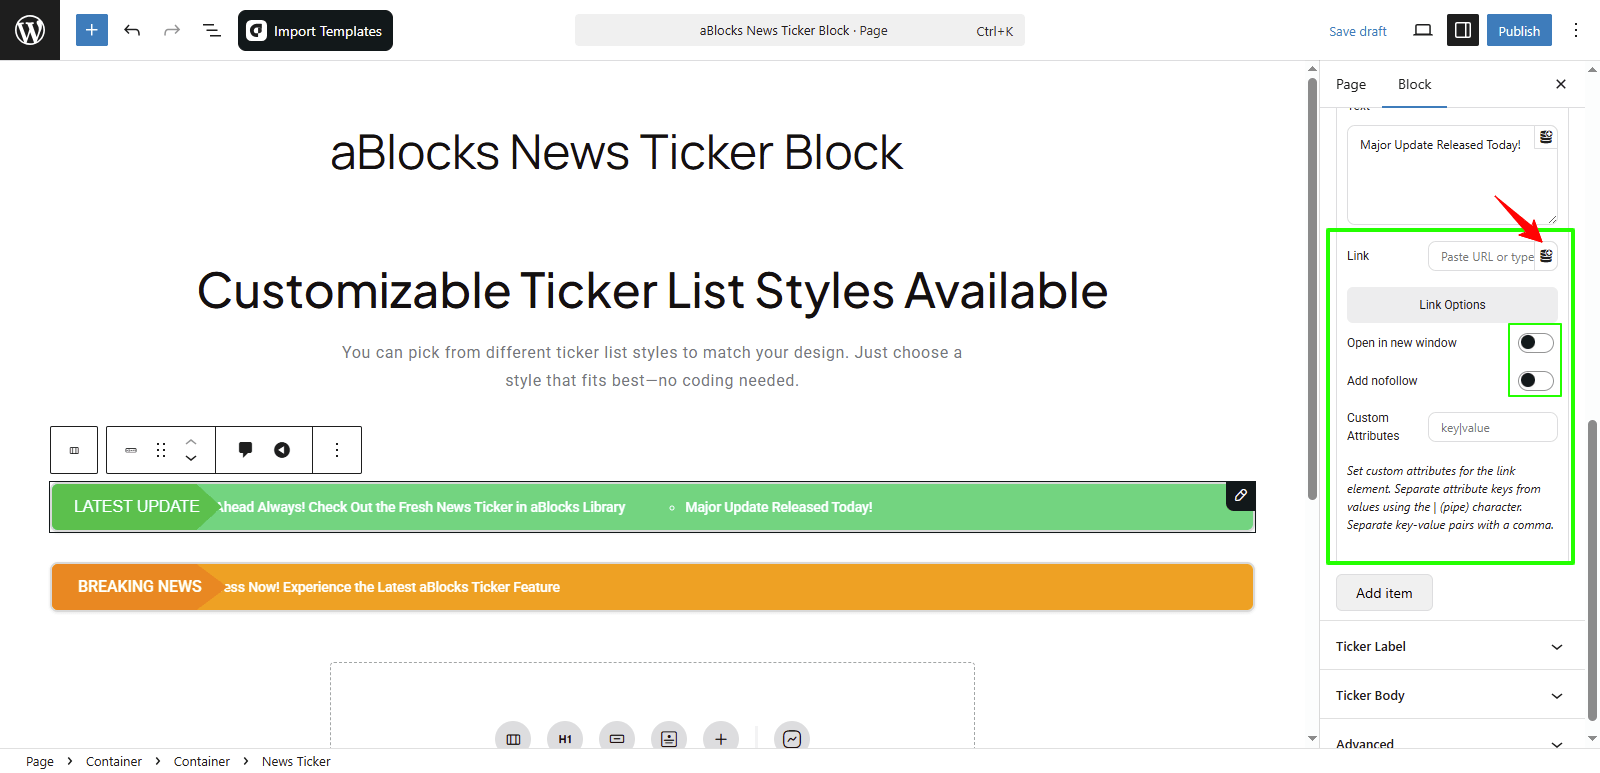Click the WordPress logo icon
1600x773 pixels.
tap(30, 30)
